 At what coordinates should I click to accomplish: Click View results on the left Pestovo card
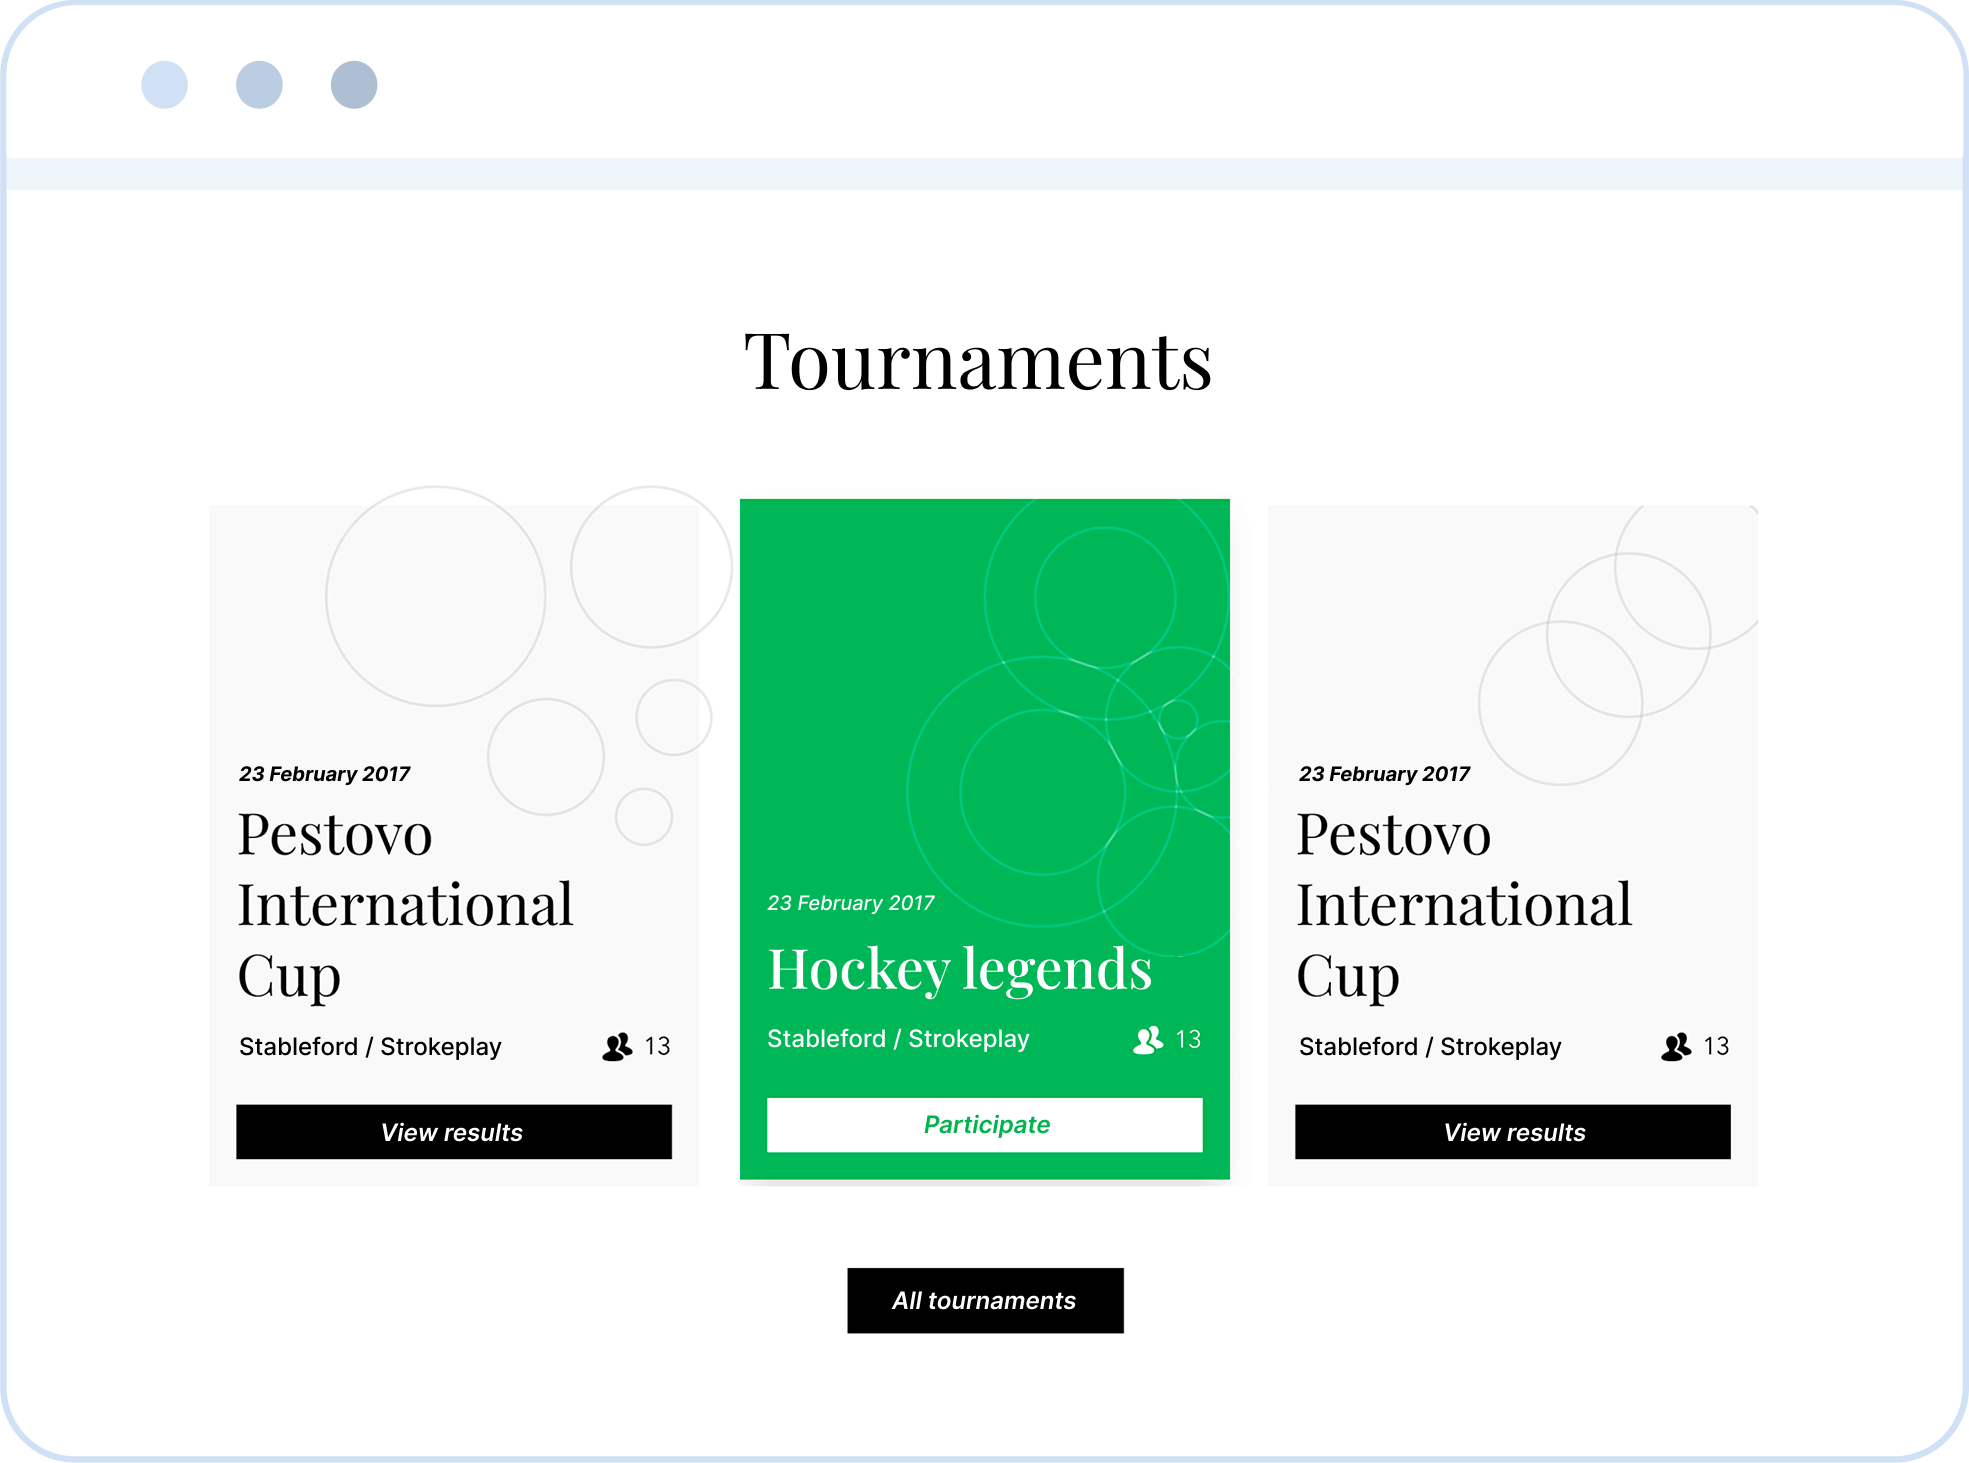[x=453, y=1132]
